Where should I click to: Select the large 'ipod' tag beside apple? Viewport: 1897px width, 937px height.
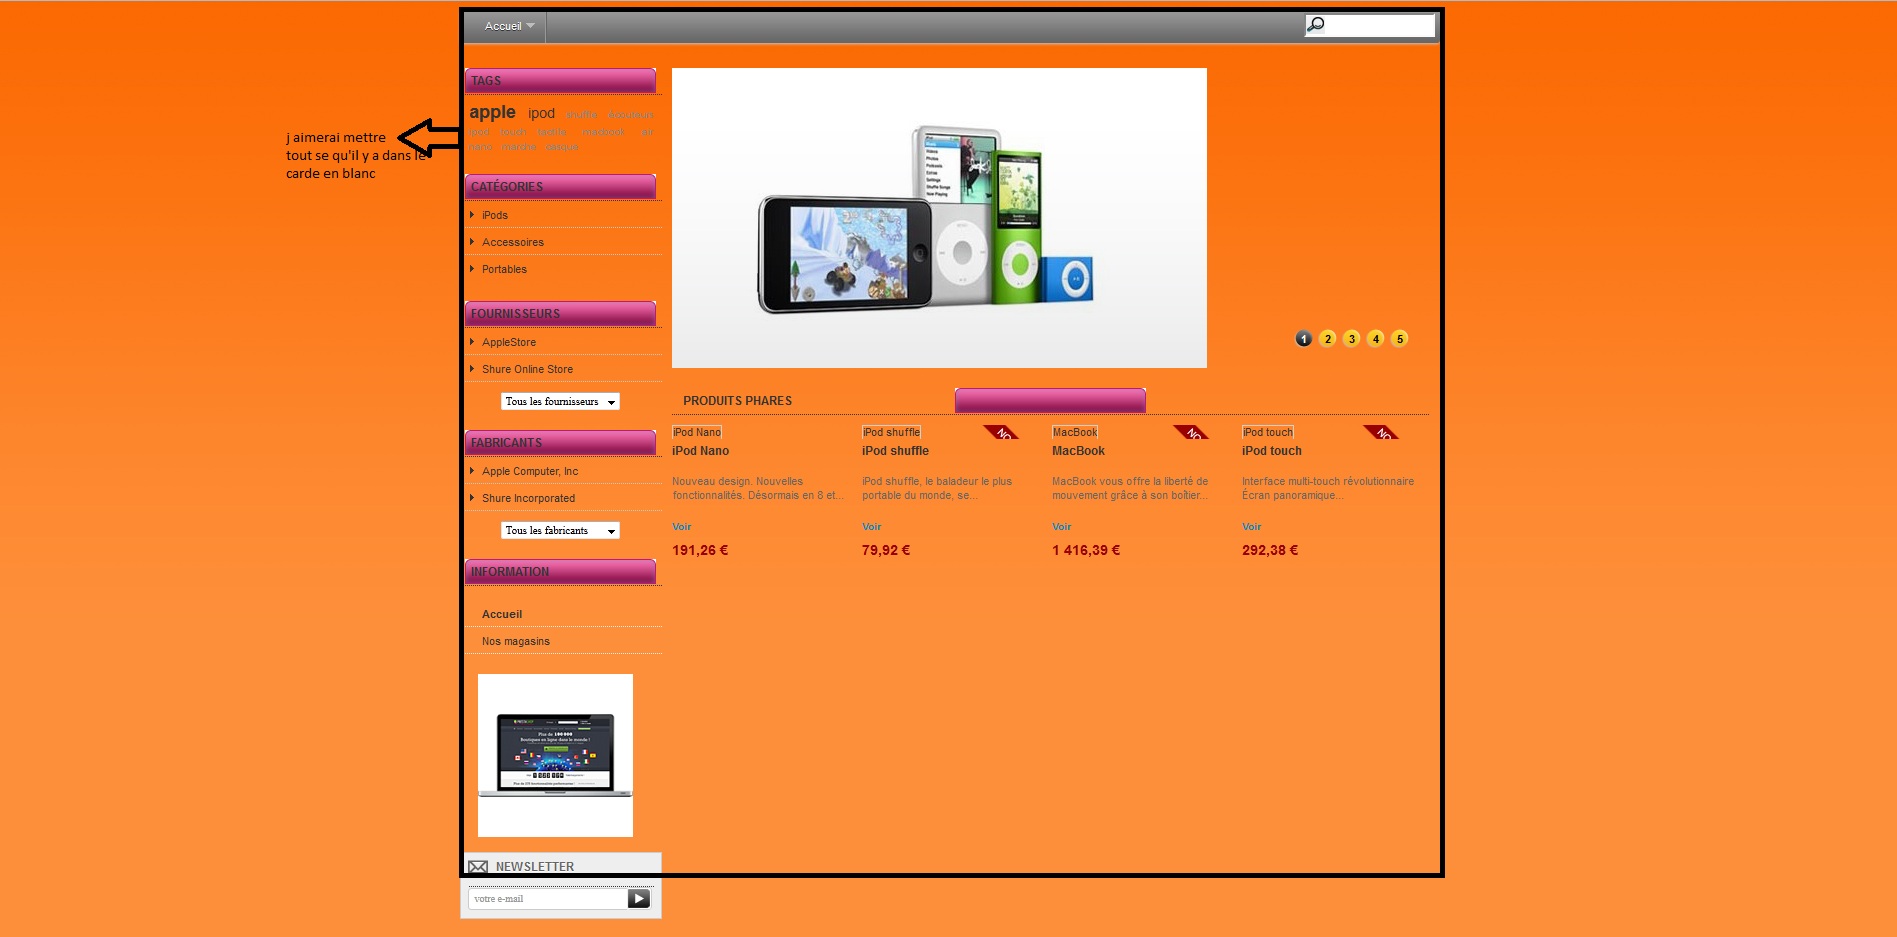coord(541,113)
